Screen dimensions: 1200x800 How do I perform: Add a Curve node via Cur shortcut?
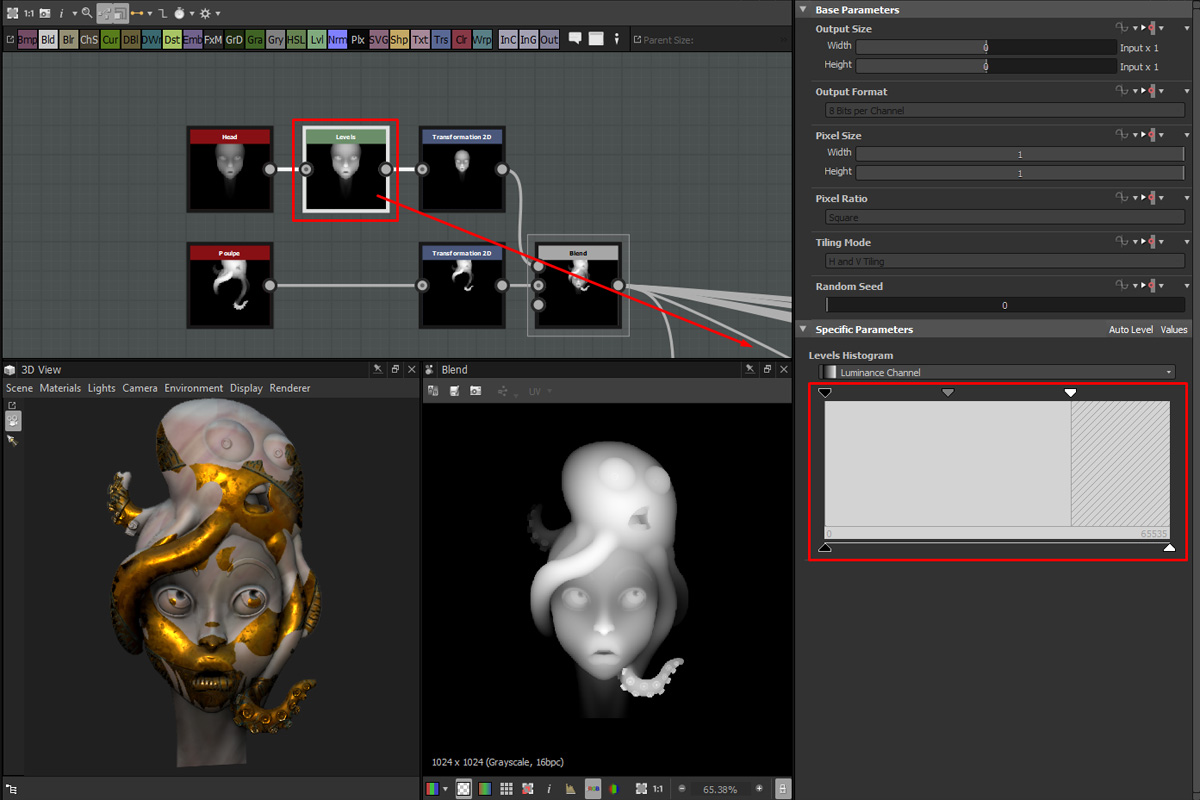(x=110, y=40)
